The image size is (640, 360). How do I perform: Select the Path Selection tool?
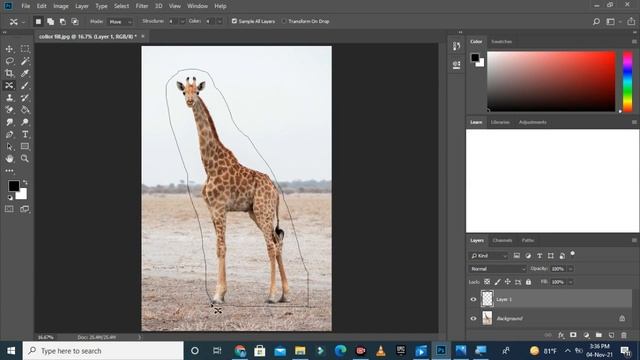(9, 147)
